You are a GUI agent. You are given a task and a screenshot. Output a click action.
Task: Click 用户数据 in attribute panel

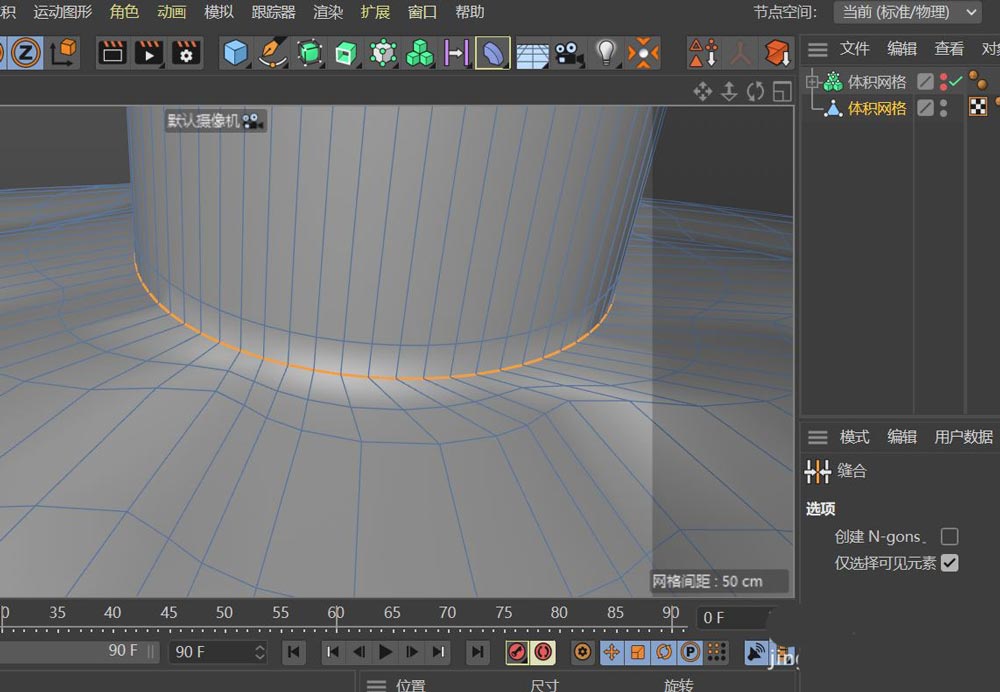click(x=963, y=437)
